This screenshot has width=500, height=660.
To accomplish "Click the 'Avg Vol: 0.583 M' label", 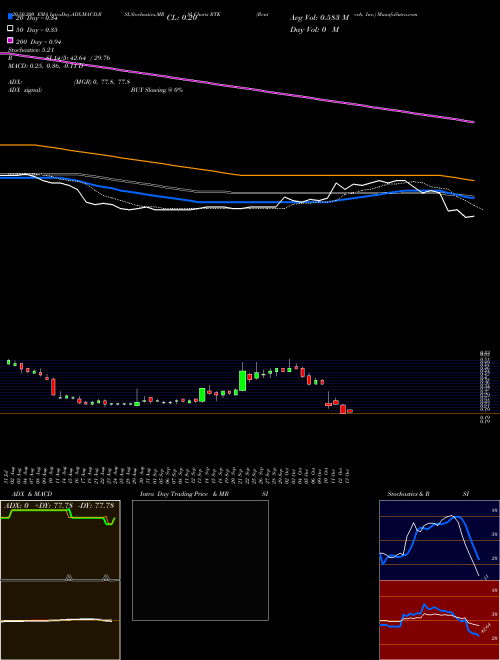I will coord(319,18).
